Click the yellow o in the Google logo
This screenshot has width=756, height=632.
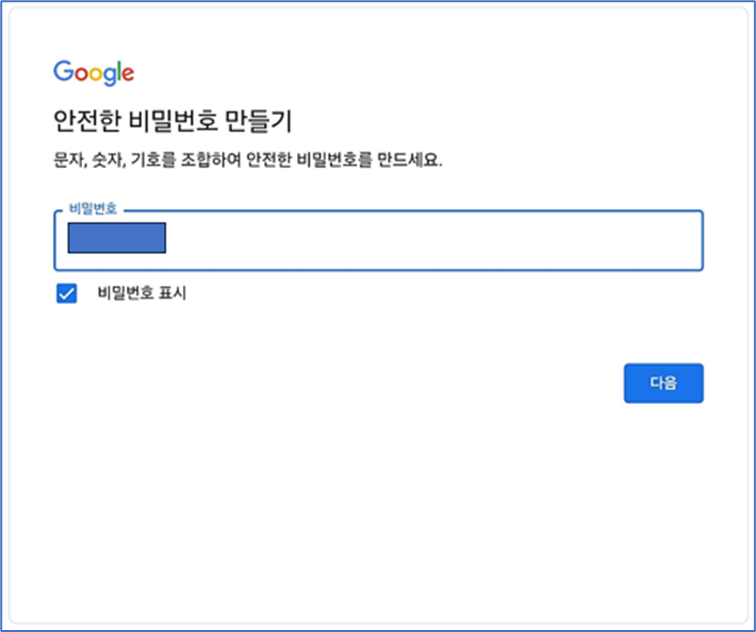pos(96,74)
